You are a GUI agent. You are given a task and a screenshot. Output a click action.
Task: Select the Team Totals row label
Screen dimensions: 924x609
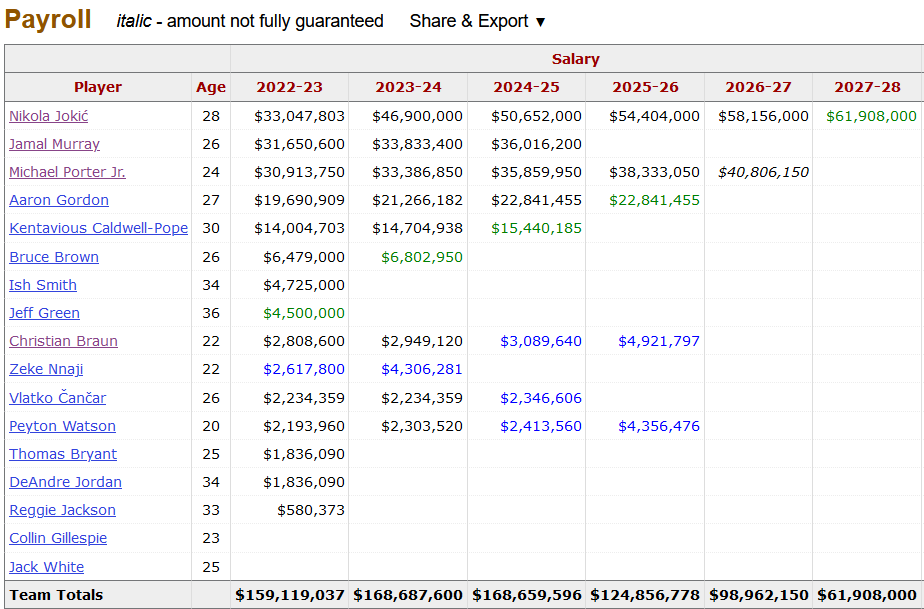coord(56,595)
